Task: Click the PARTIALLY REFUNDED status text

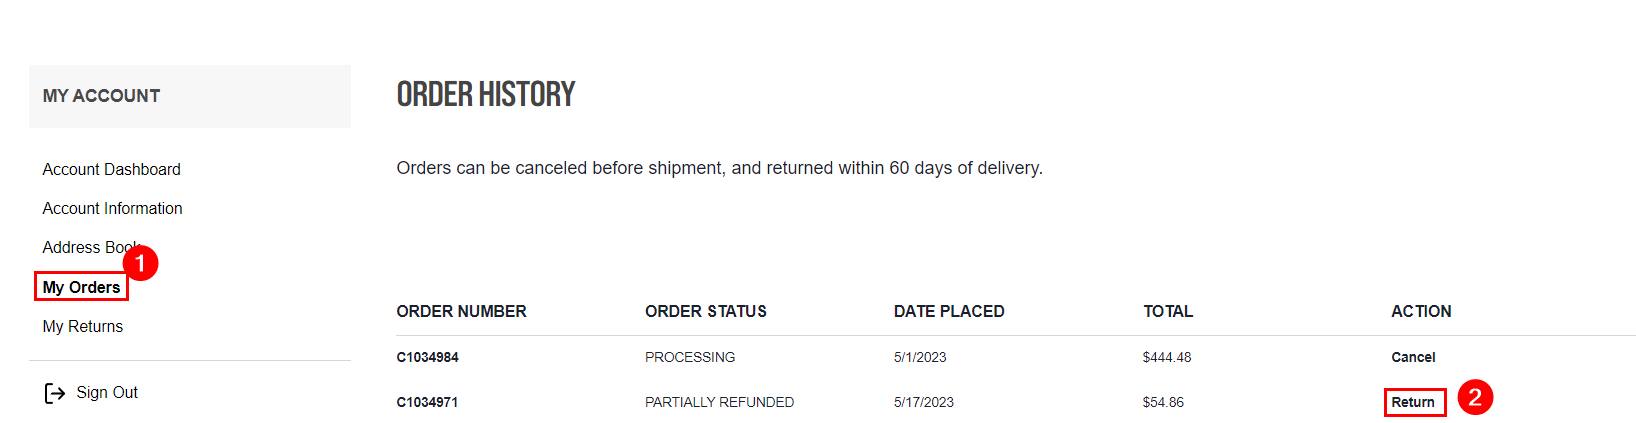Action: point(719,403)
